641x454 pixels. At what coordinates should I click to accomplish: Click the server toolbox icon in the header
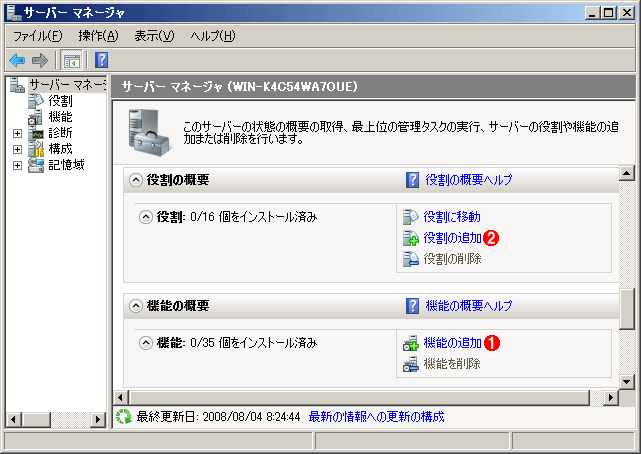pos(149,132)
